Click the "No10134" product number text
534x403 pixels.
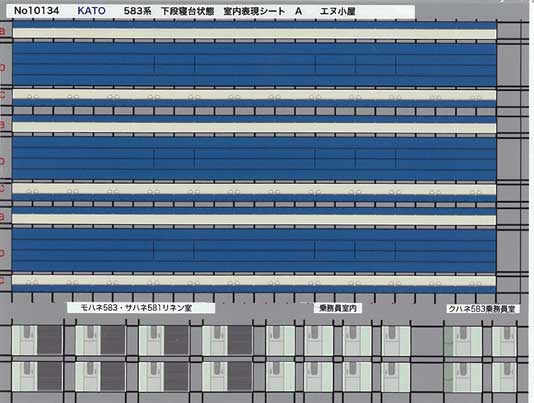(x=36, y=11)
